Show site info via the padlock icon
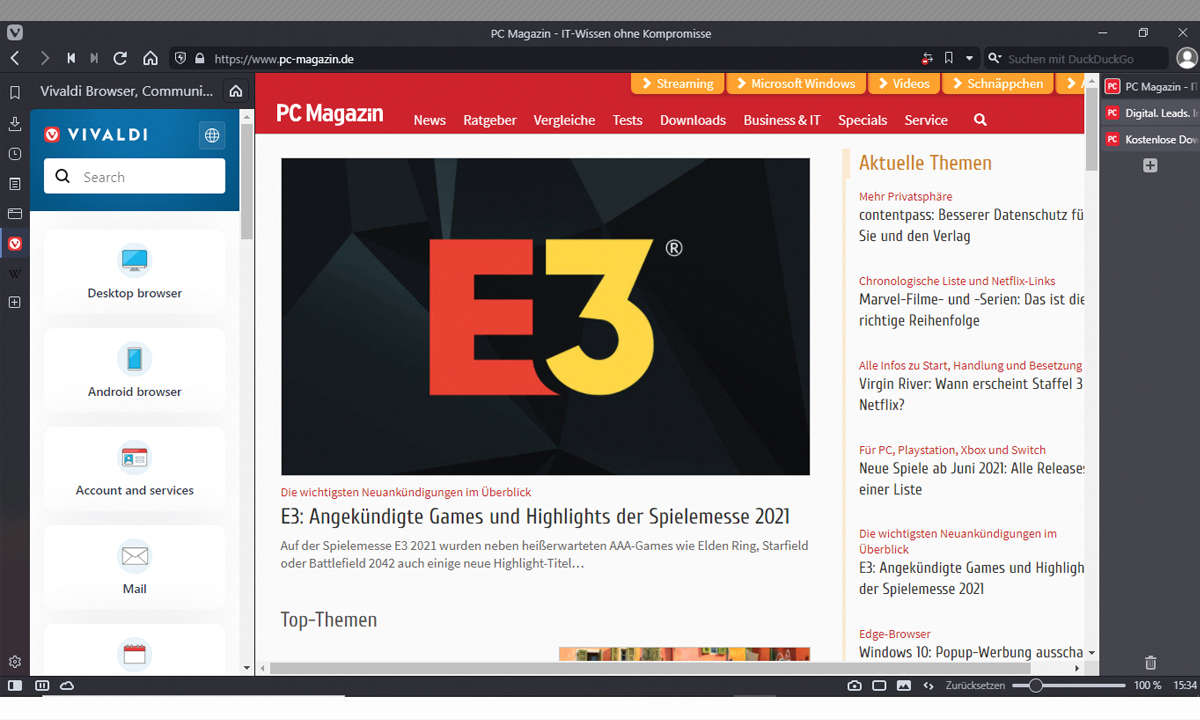Screen dimensions: 1200x720 (x=200, y=59)
